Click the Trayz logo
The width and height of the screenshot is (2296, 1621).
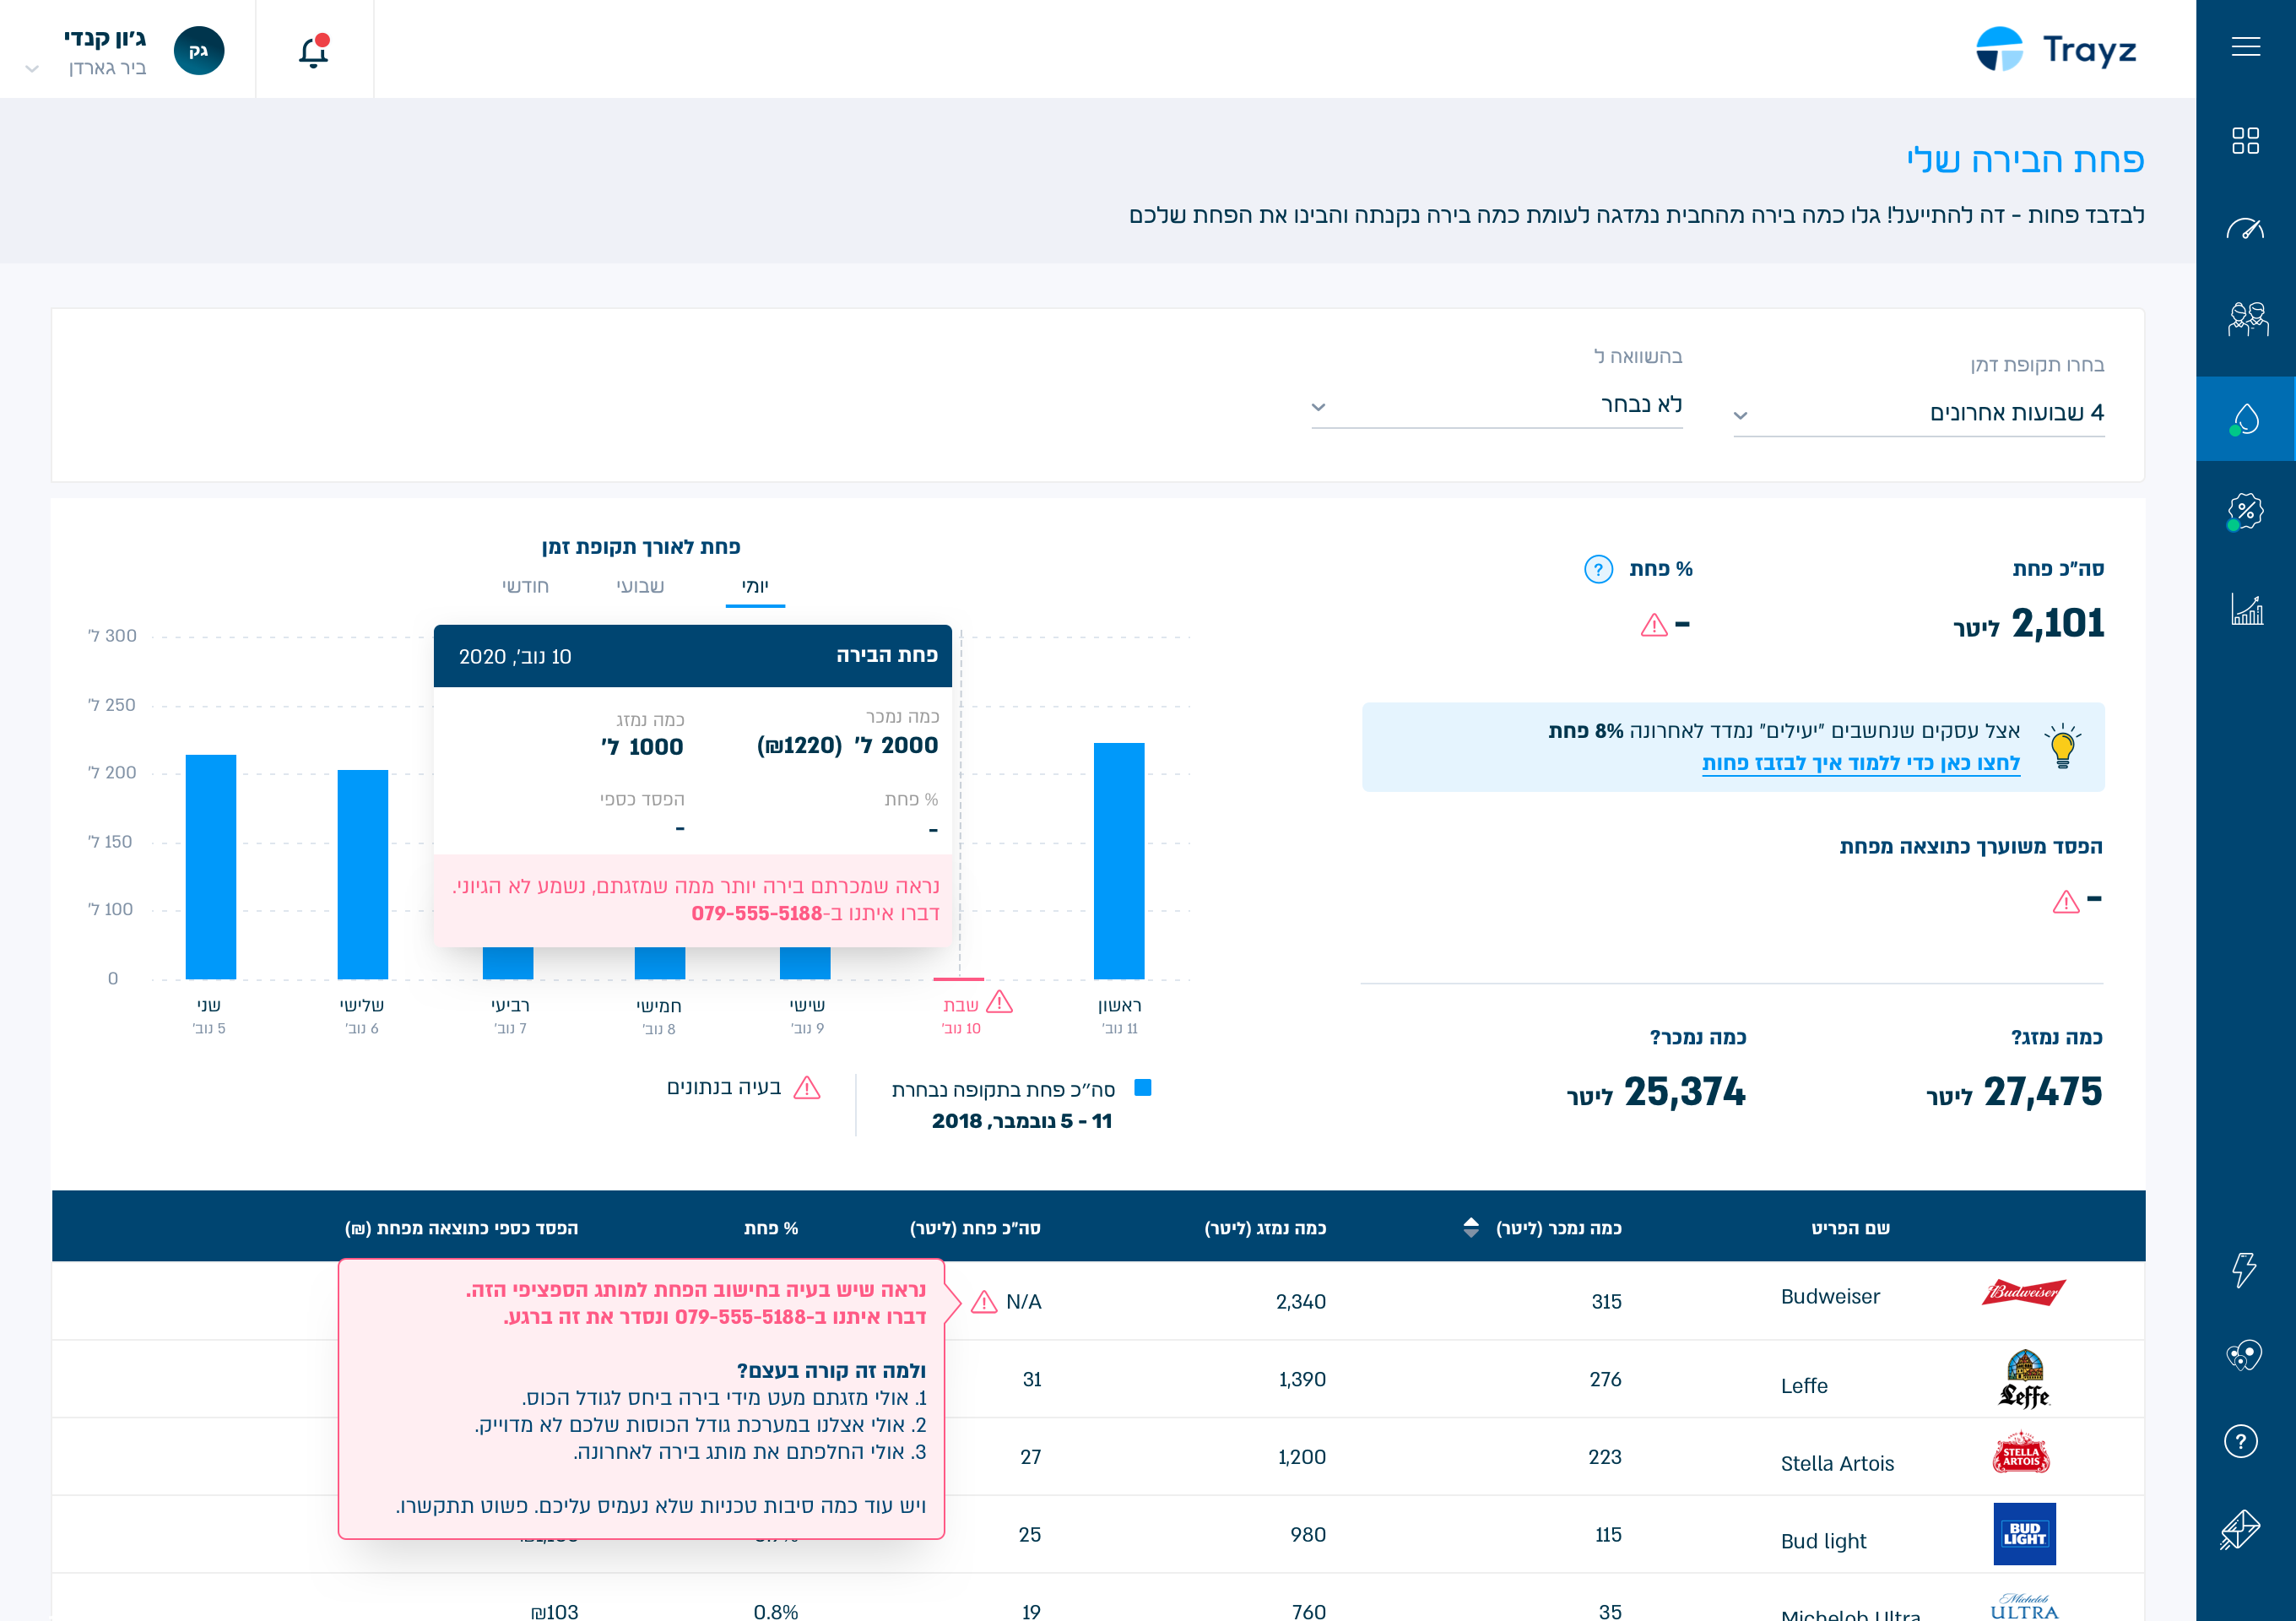click(2055, 49)
